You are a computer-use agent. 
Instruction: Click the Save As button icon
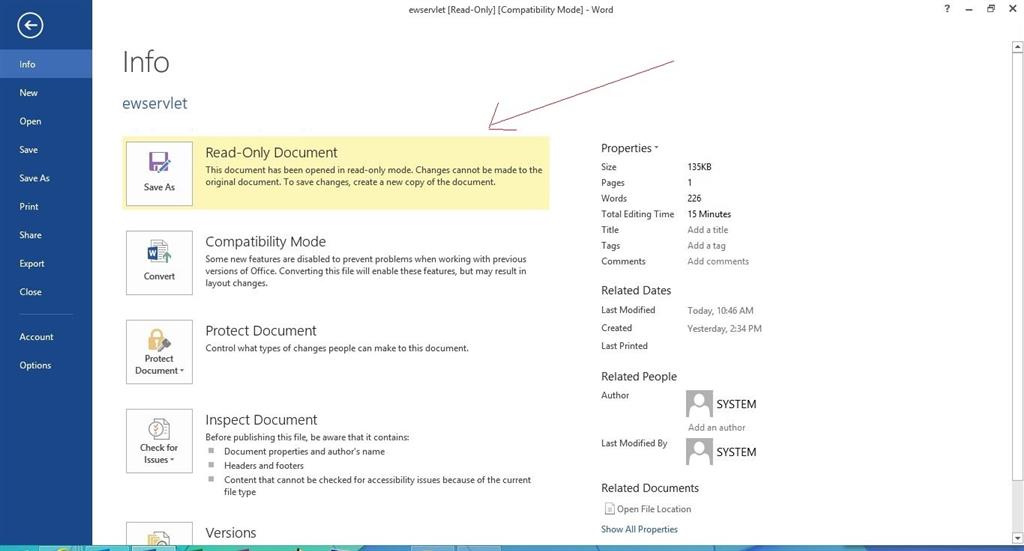point(159,174)
